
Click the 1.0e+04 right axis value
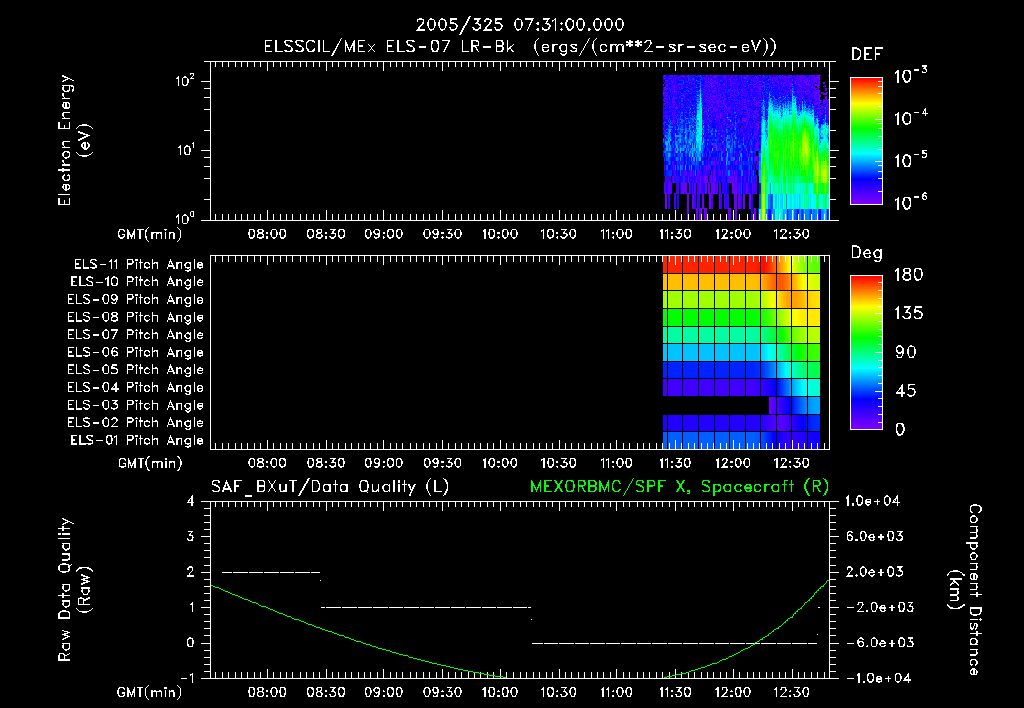coord(872,502)
